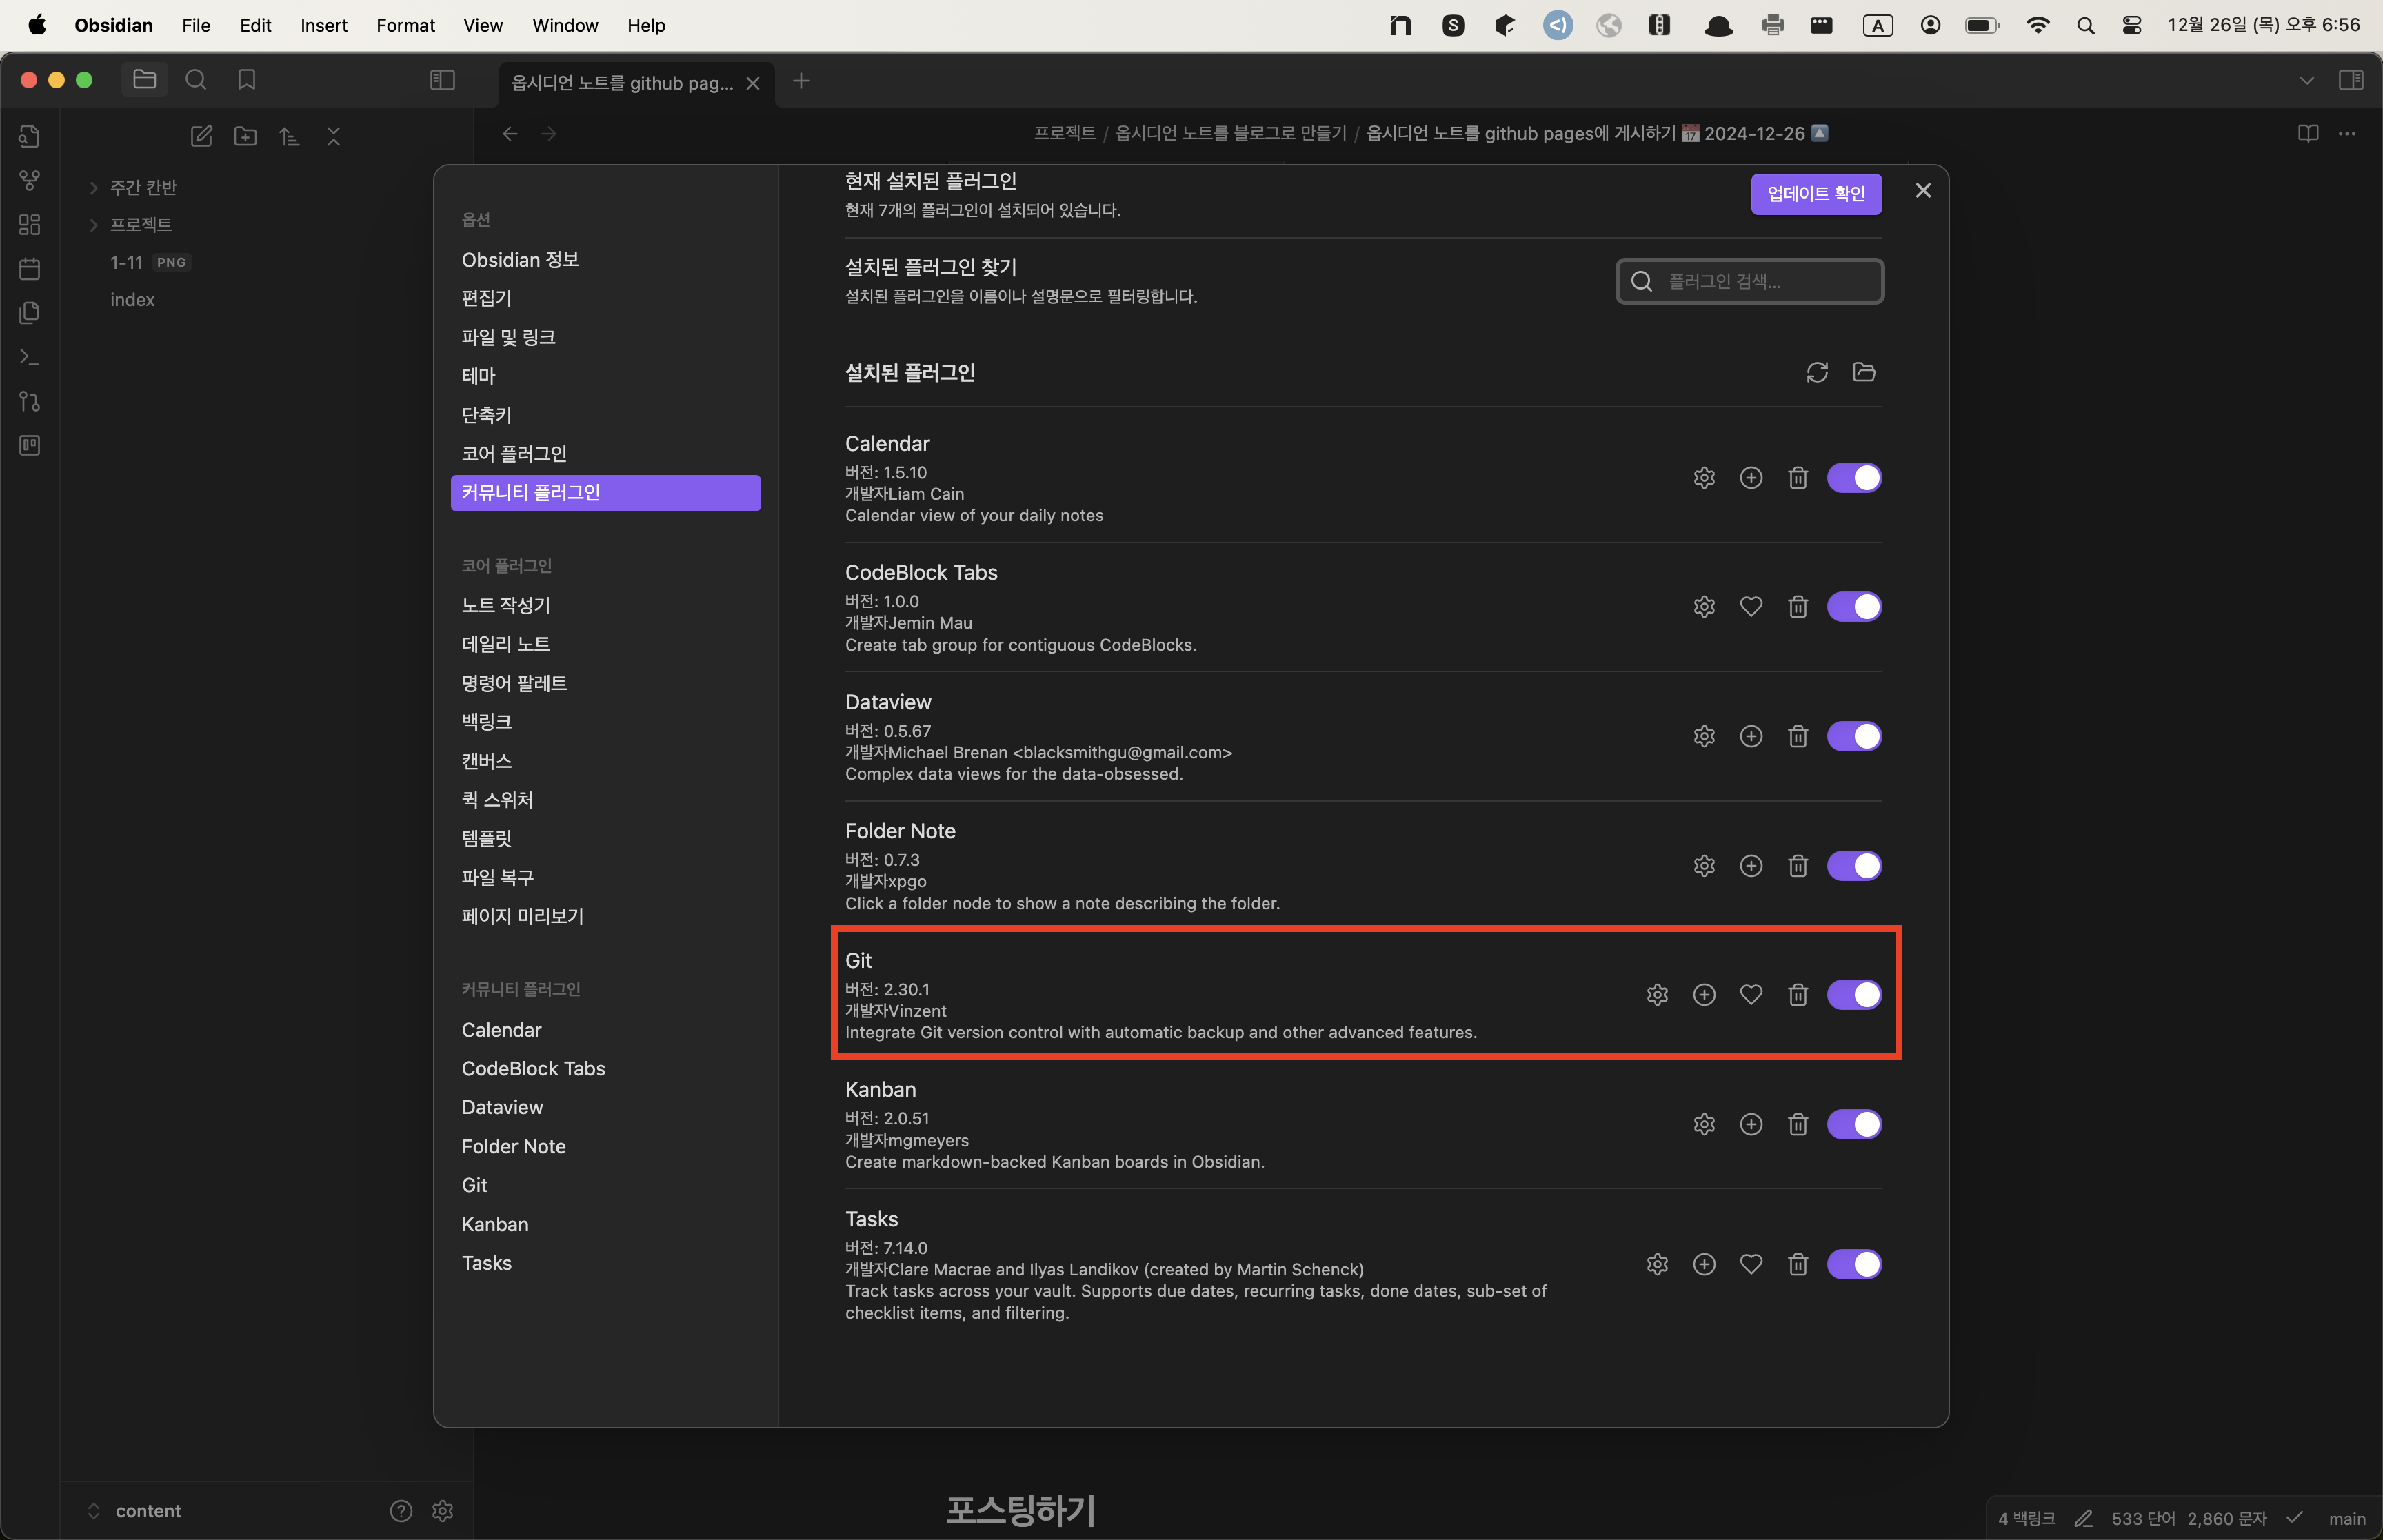Click the 업데이트 확인 button

pos(1816,194)
